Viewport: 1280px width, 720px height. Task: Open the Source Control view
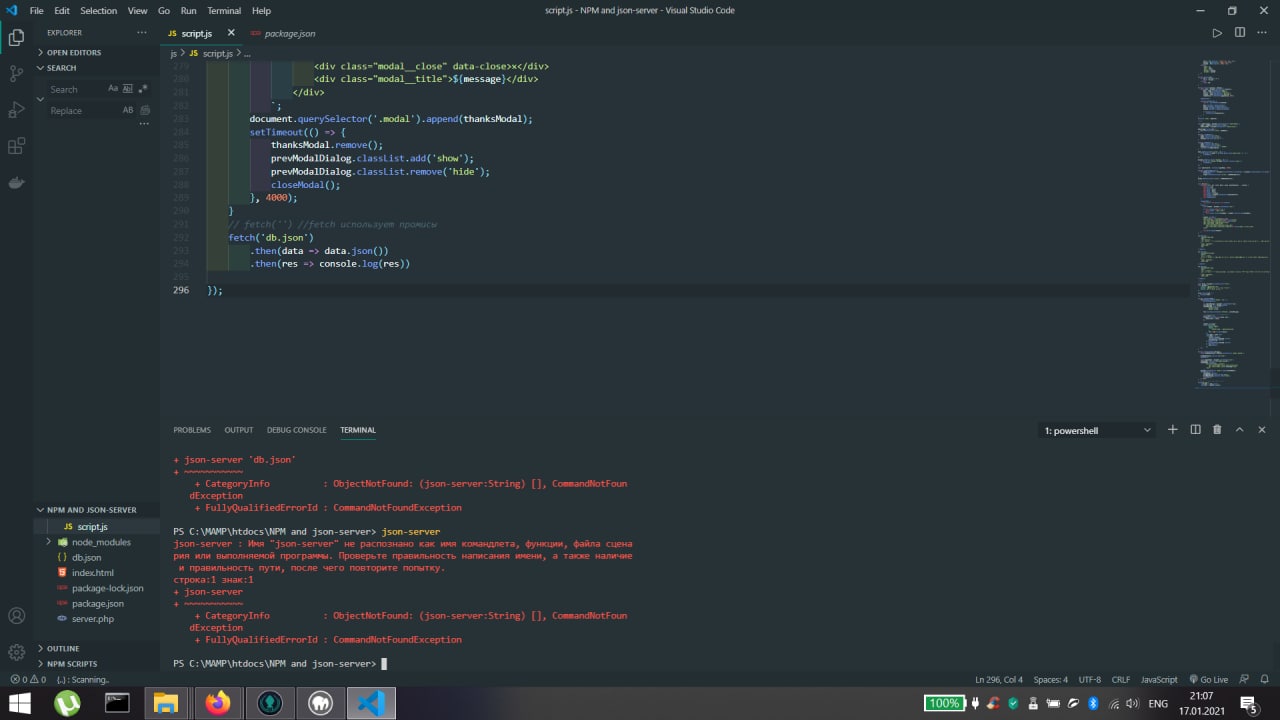(16, 74)
